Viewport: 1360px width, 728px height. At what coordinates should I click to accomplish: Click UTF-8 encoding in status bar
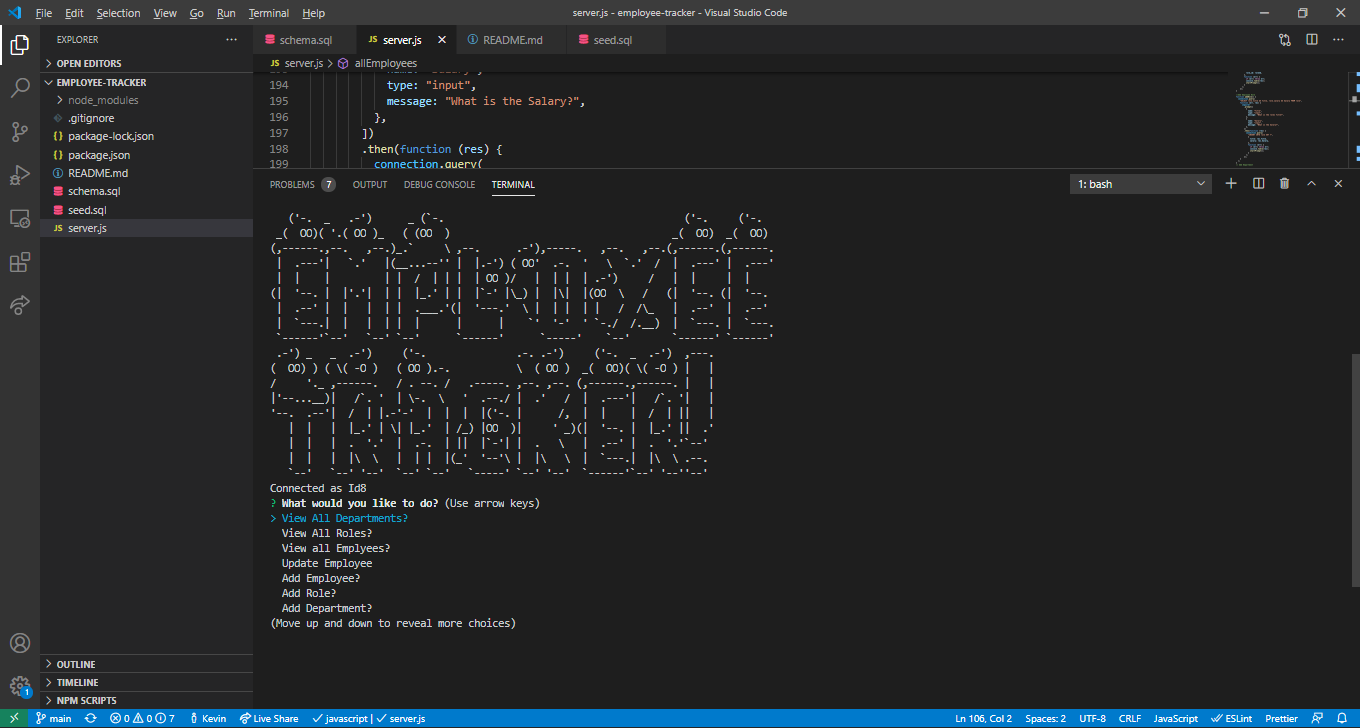1092,719
